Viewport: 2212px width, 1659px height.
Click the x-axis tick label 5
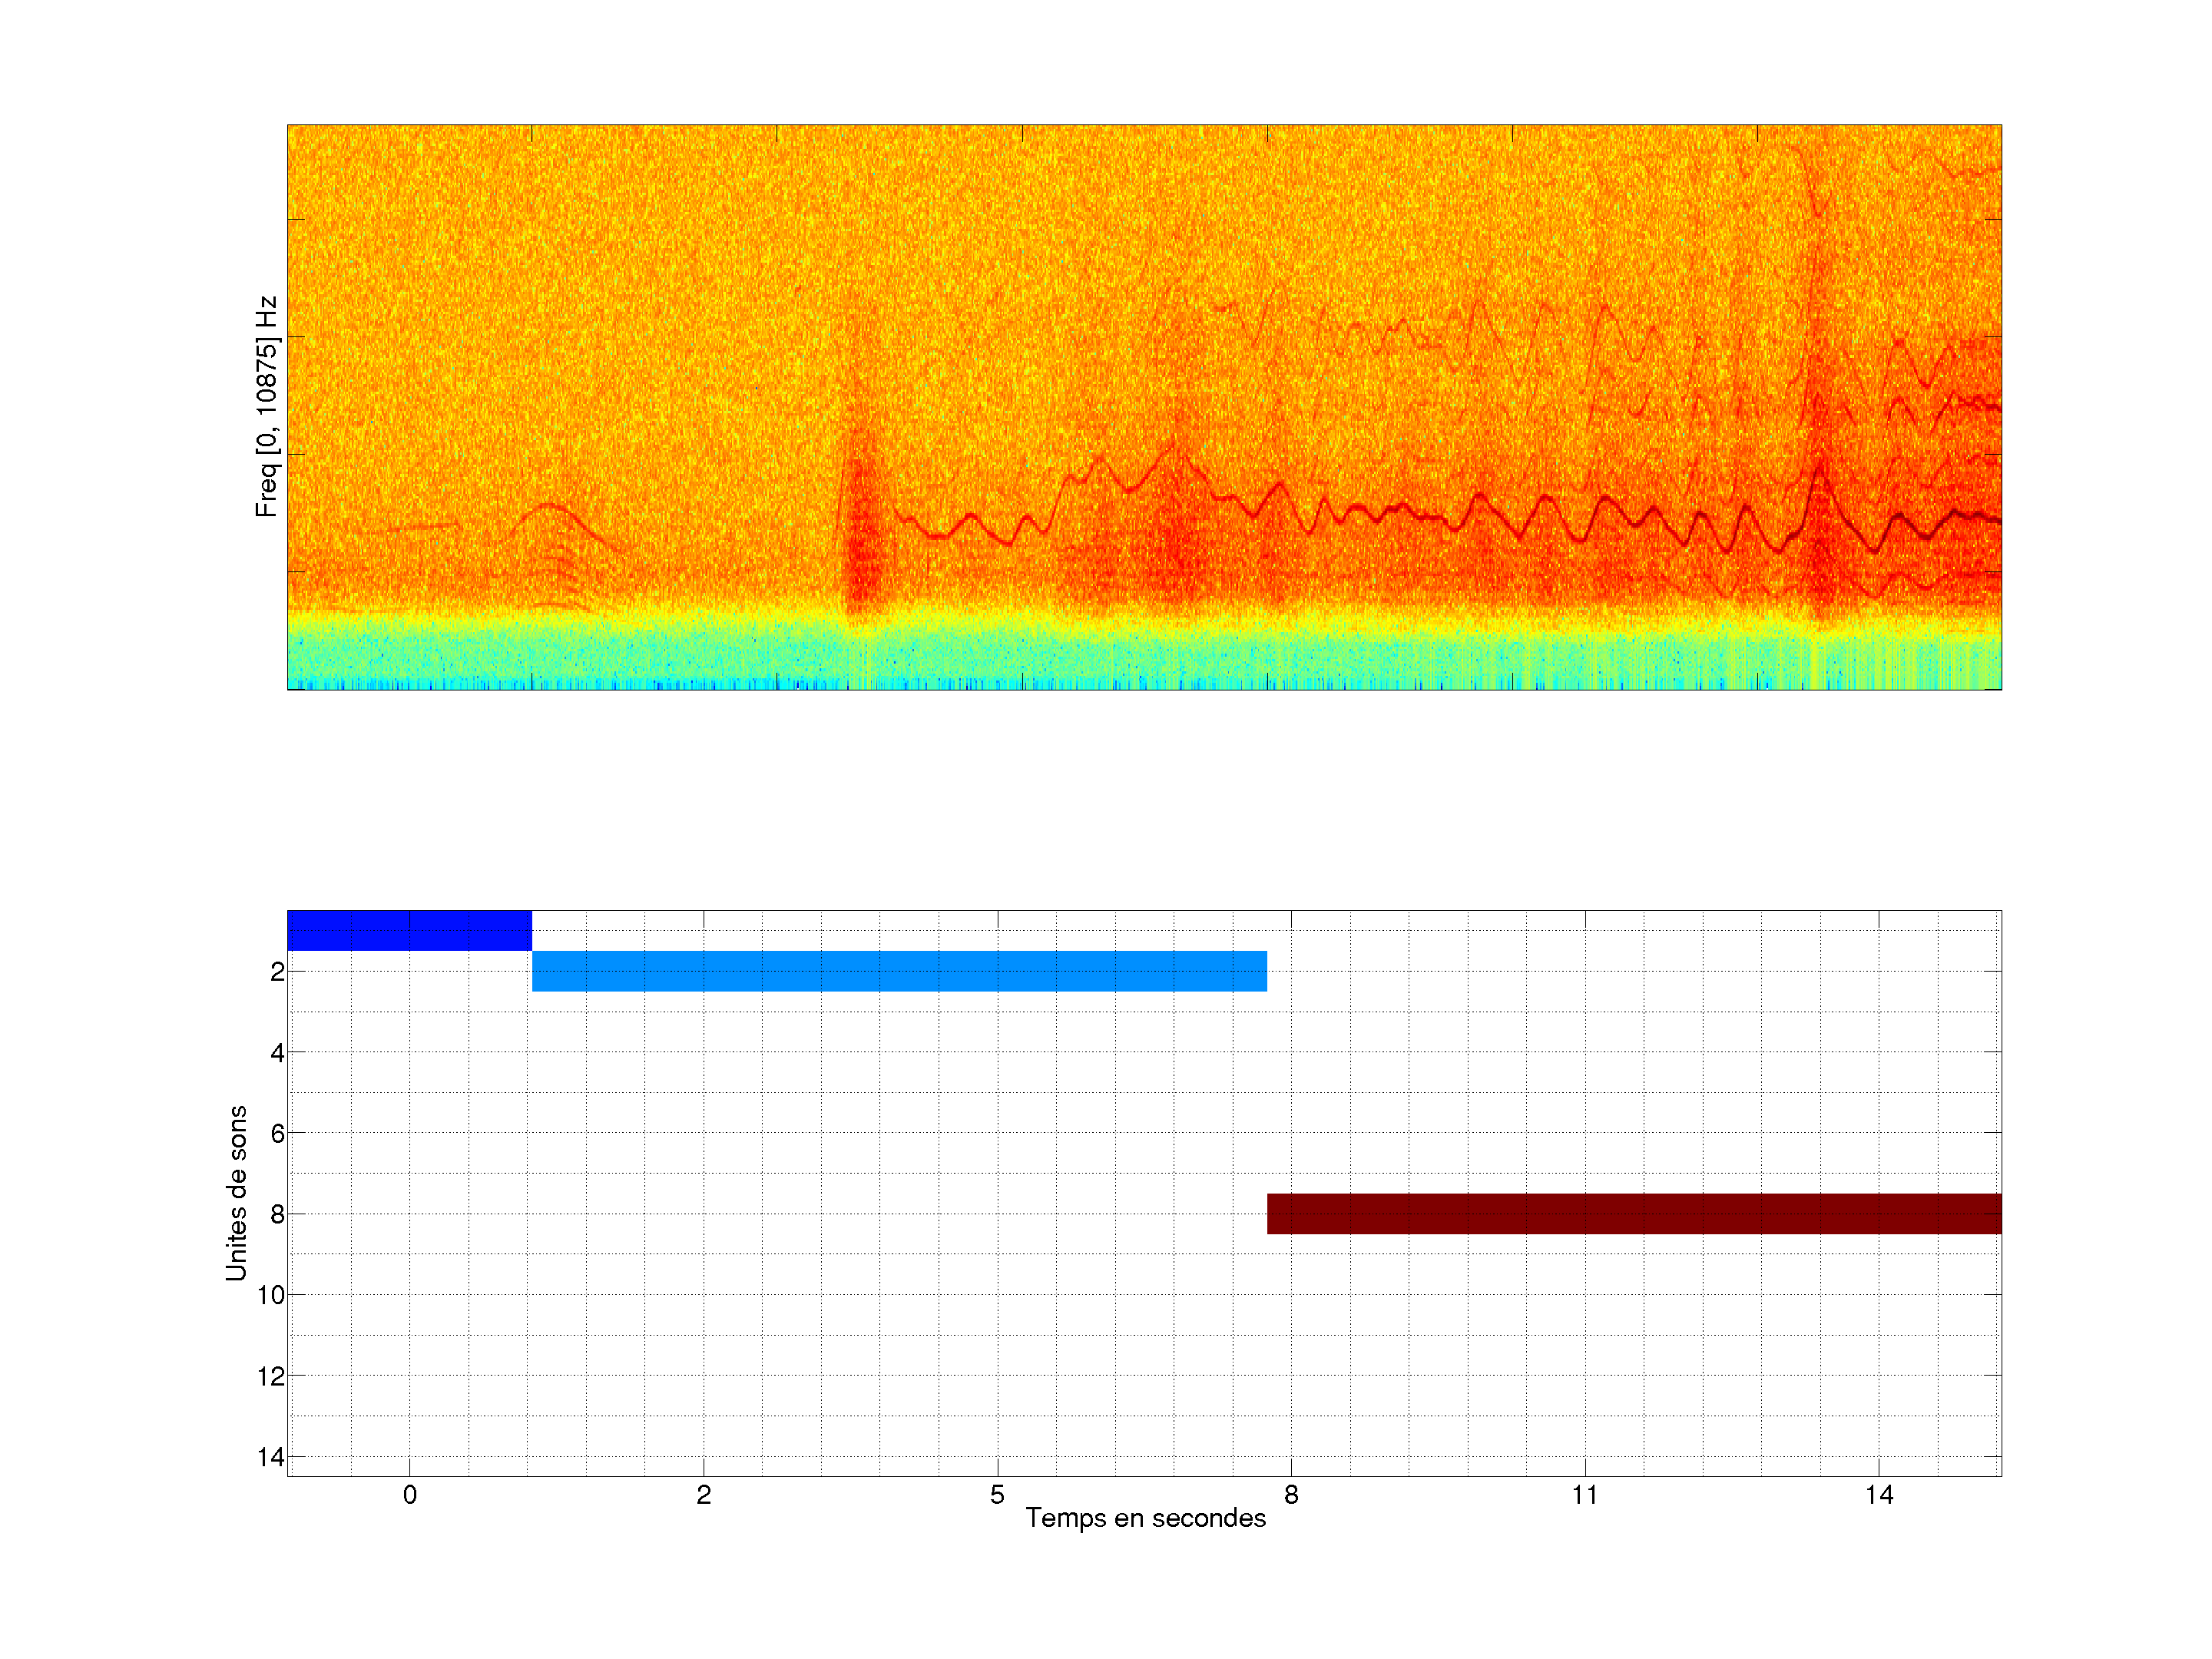pyautogui.click(x=997, y=1495)
